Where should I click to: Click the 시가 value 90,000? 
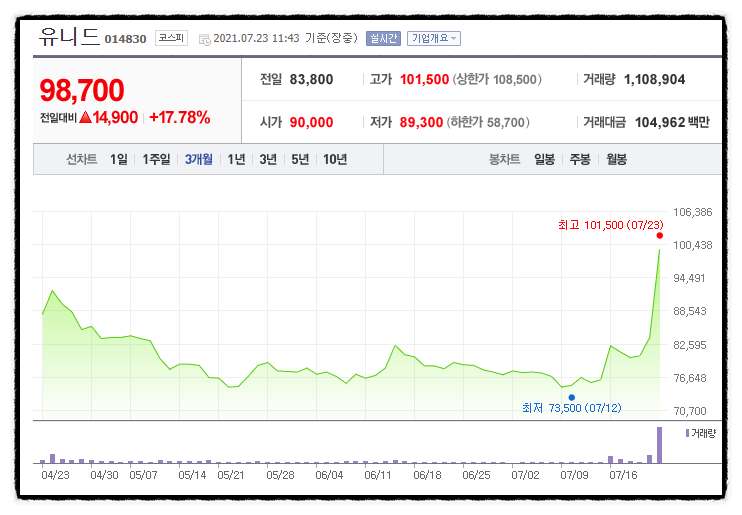pyautogui.click(x=311, y=123)
